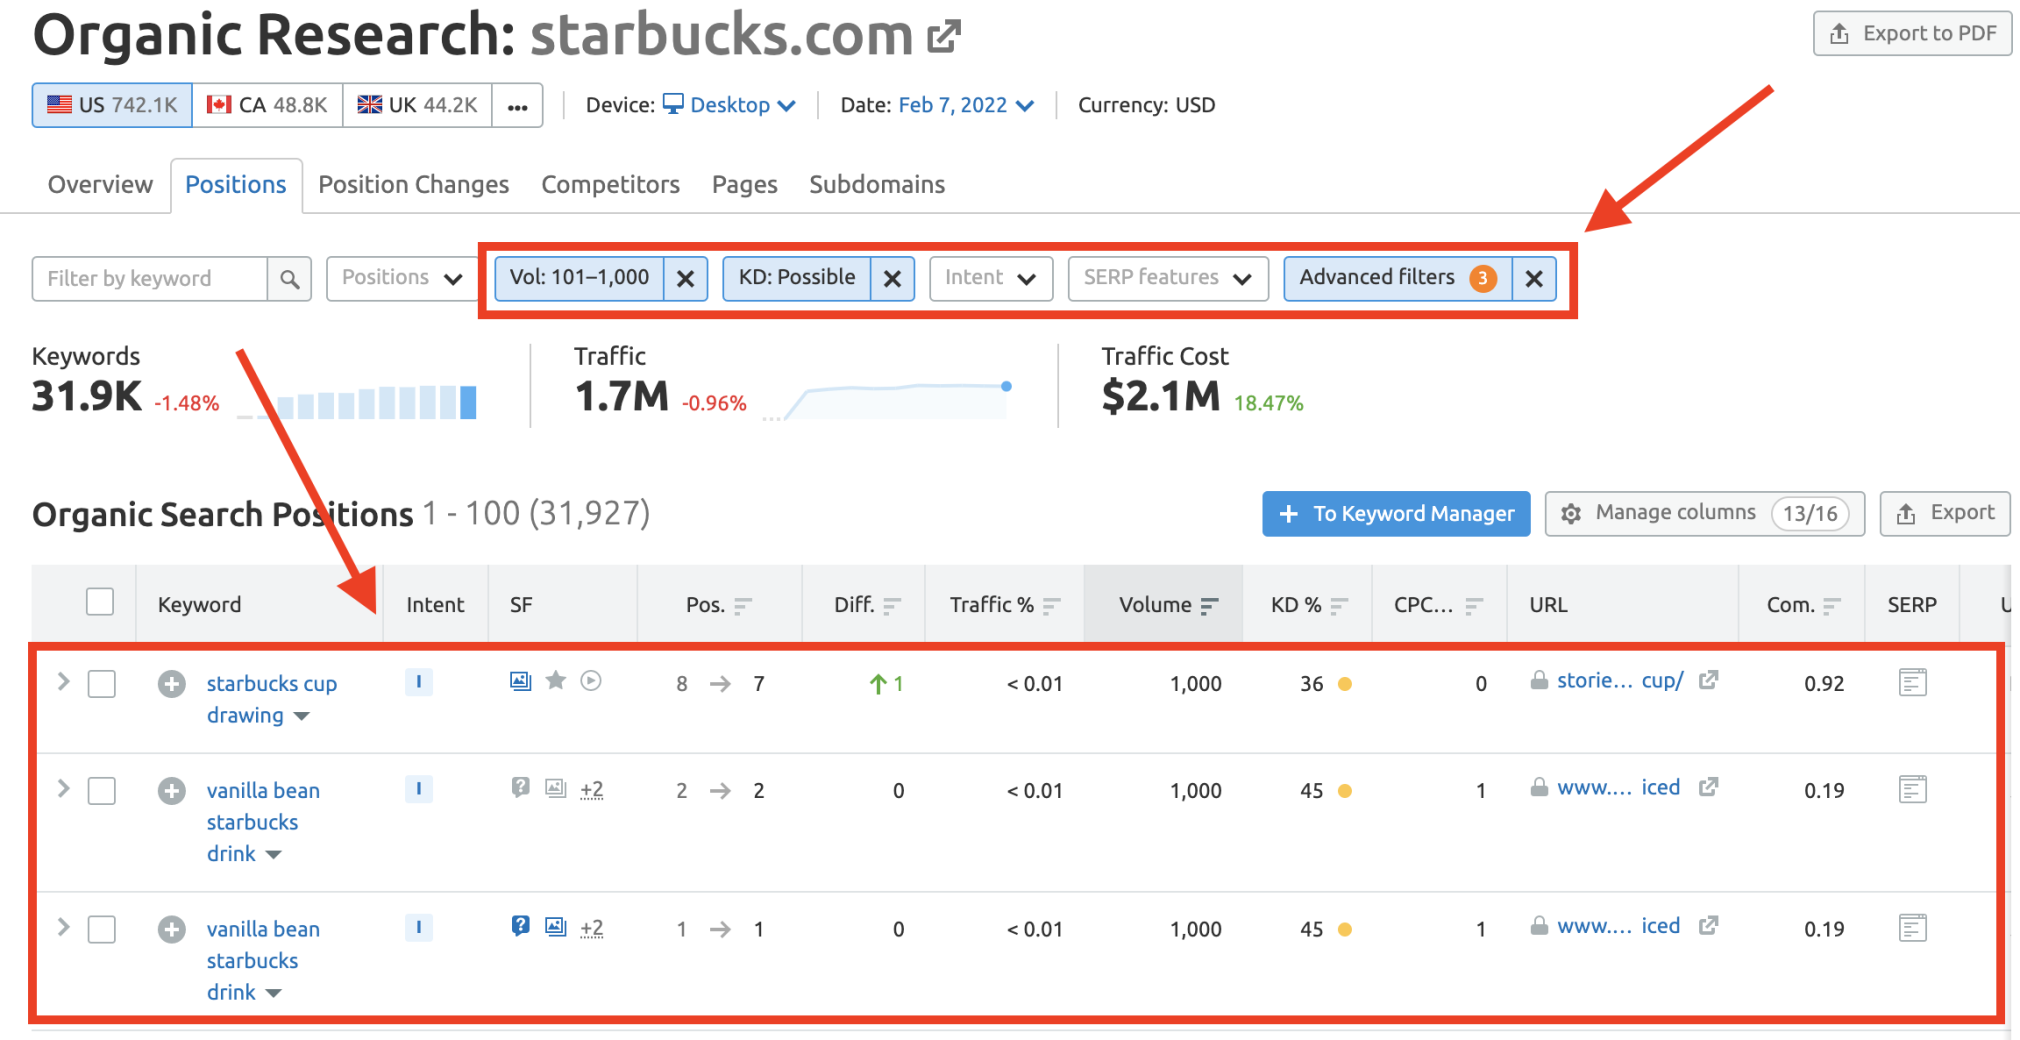2020x1040 pixels.
Task: Open external URL icon in the row with position 2
Action: click(1708, 787)
